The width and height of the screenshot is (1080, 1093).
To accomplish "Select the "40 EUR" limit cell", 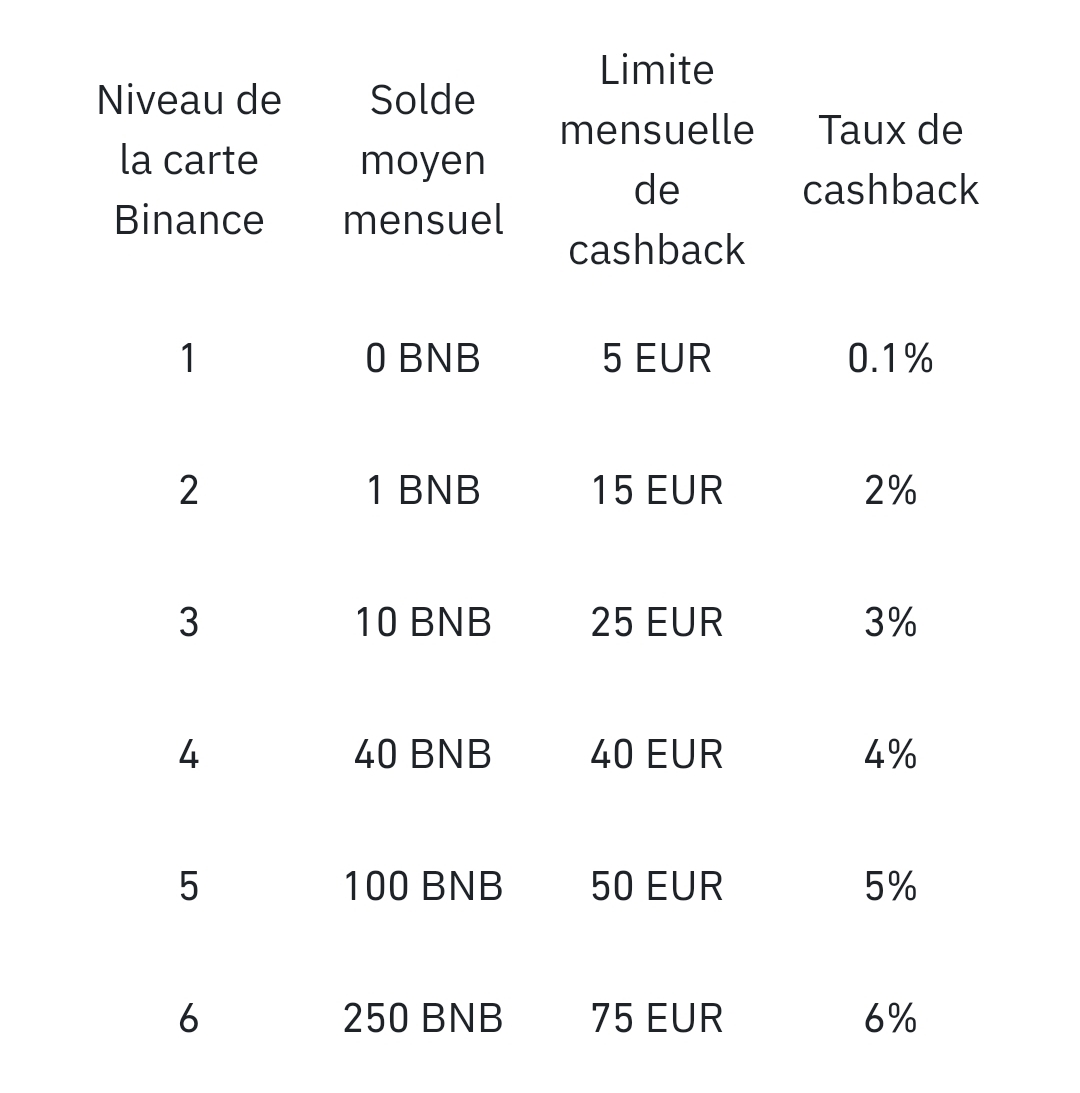I will click(x=657, y=754).
